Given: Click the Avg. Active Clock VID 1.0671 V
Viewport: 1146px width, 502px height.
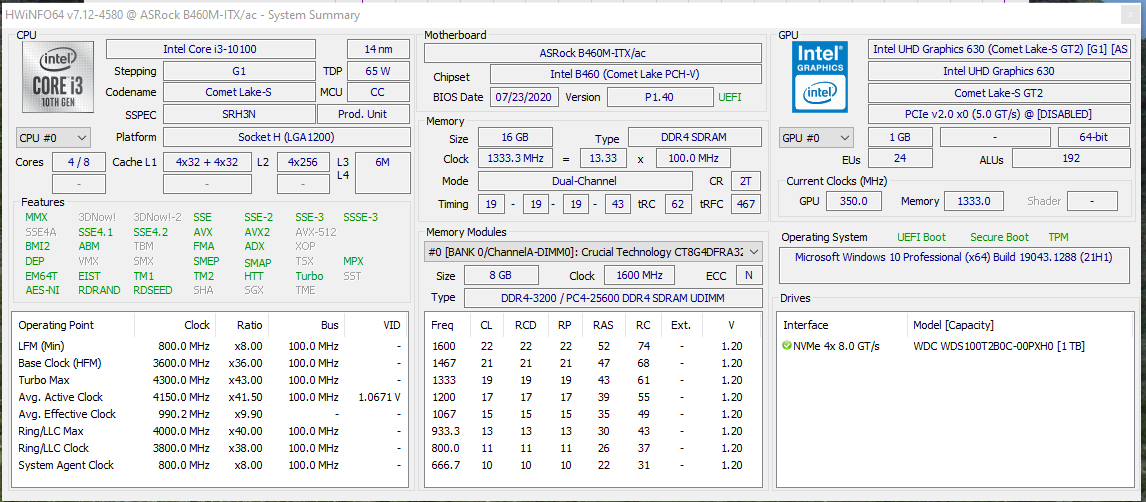Looking at the screenshot, I should click(378, 397).
